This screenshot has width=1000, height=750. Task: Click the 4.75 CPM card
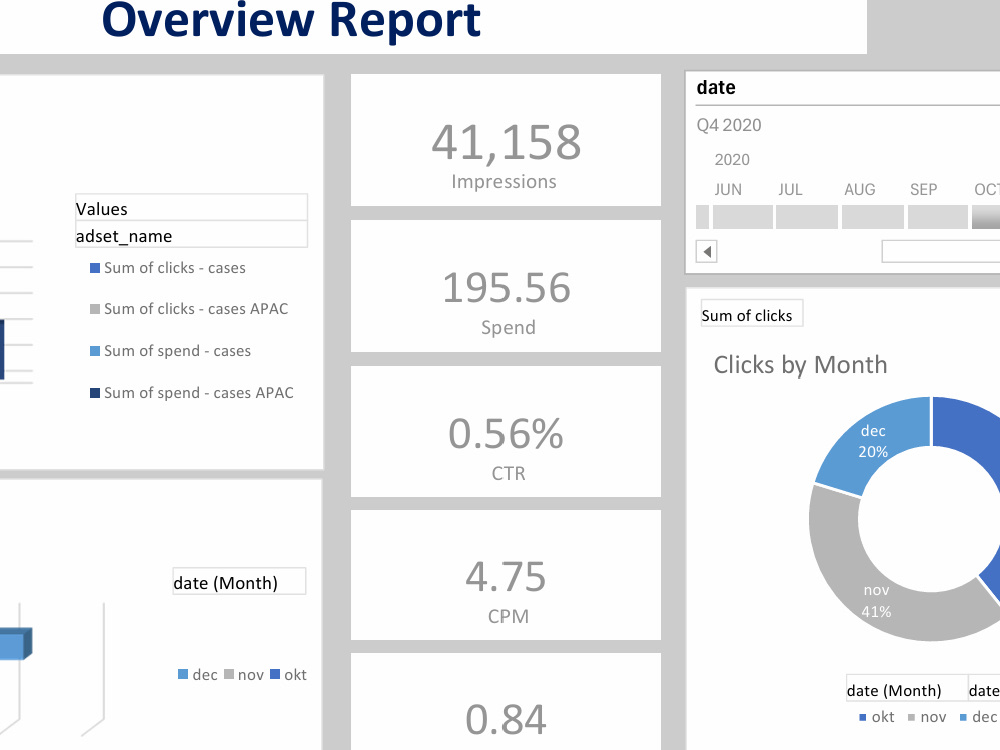click(x=506, y=575)
